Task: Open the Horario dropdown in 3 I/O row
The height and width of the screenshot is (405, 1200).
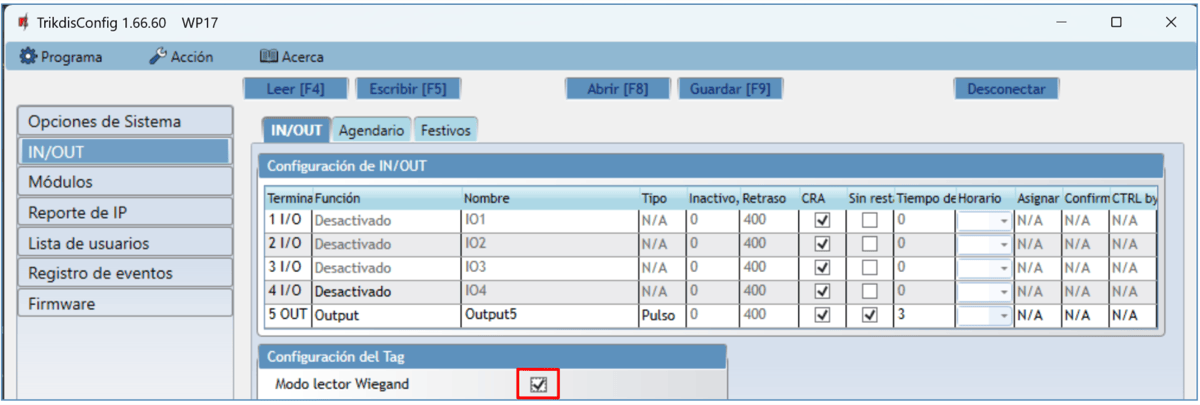Action: [x=1004, y=268]
